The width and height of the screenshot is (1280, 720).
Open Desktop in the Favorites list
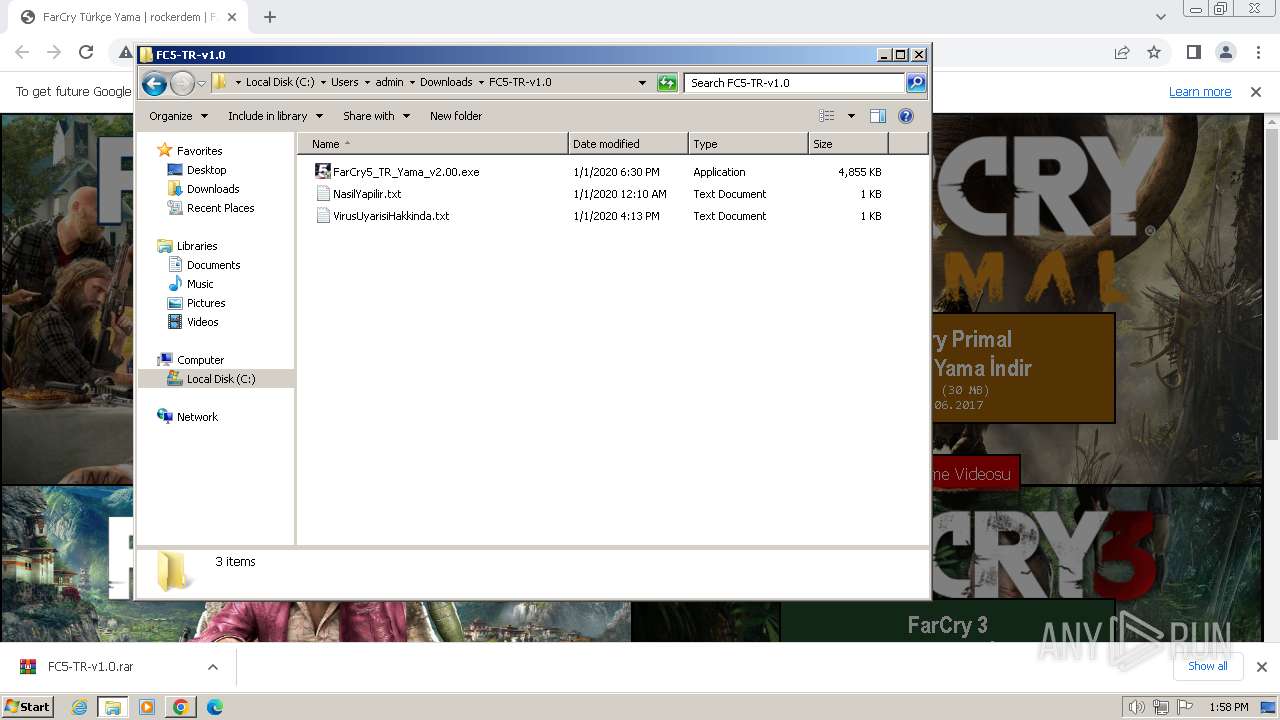click(x=207, y=170)
